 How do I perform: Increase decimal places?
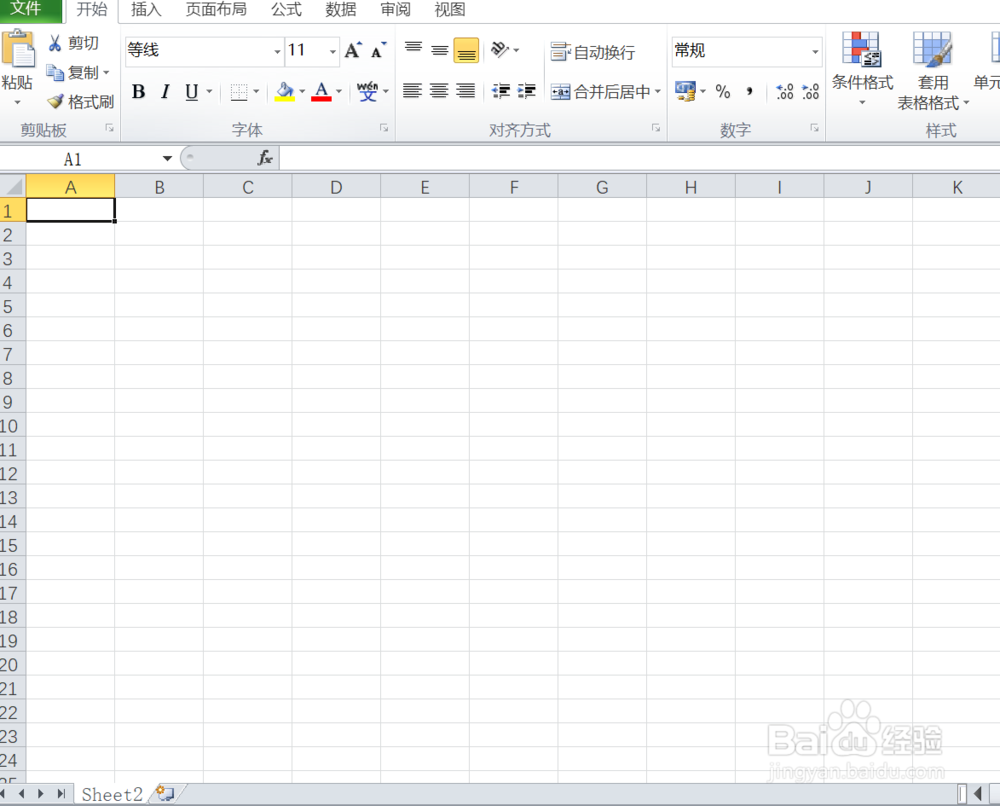coord(785,92)
